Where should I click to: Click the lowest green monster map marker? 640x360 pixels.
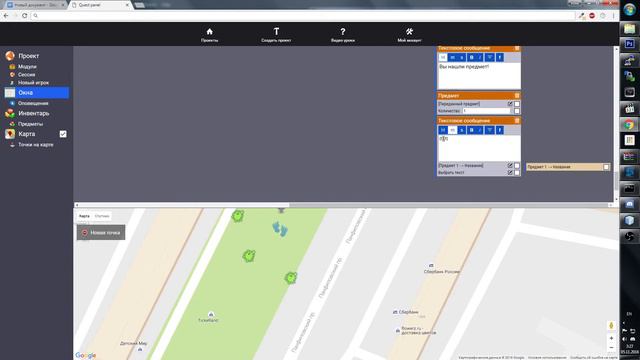coord(291,278)
